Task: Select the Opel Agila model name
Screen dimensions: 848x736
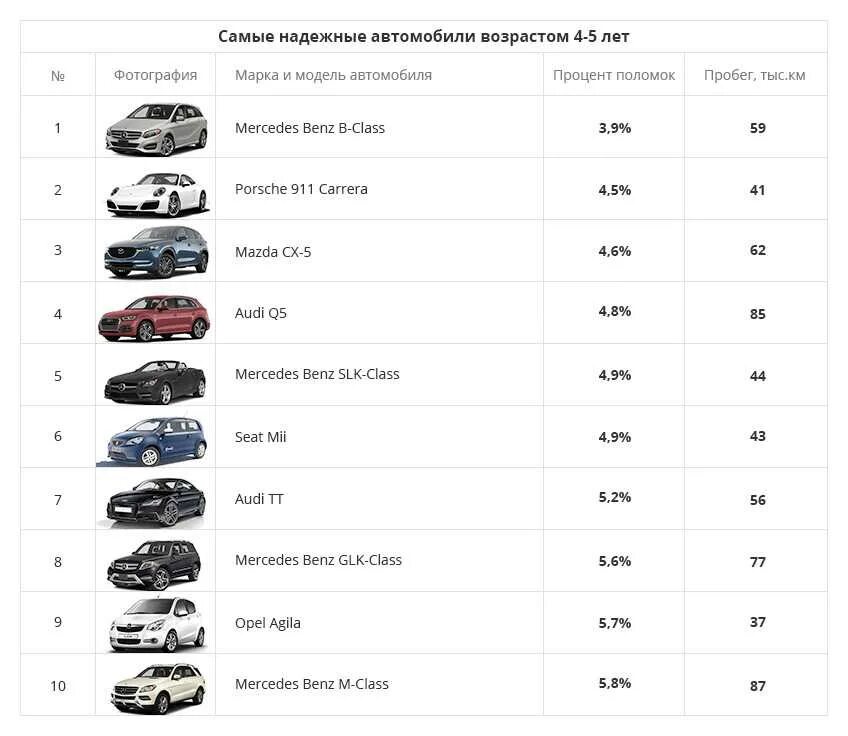Action: [x=268, y=623]
